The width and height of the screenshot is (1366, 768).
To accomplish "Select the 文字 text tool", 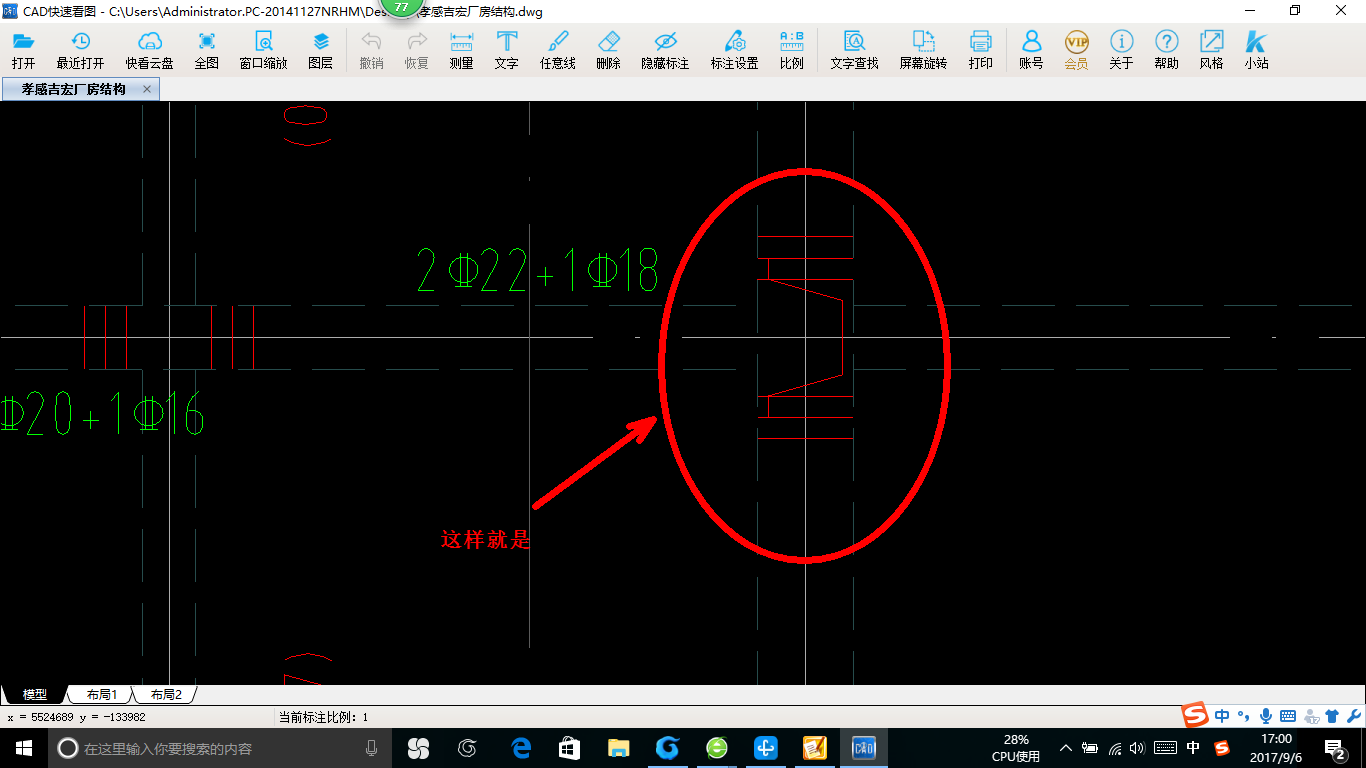I will tap(507, 50).
